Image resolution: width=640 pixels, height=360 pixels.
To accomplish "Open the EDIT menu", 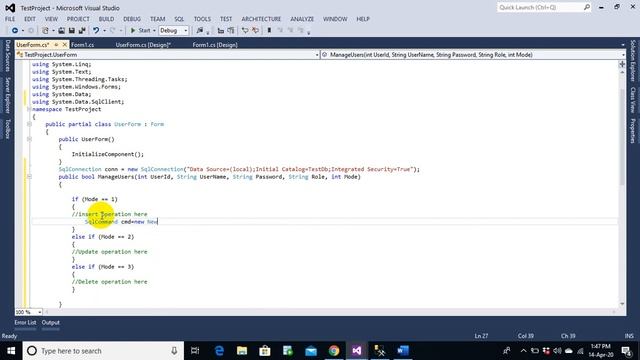I will [x=30, y=19].
